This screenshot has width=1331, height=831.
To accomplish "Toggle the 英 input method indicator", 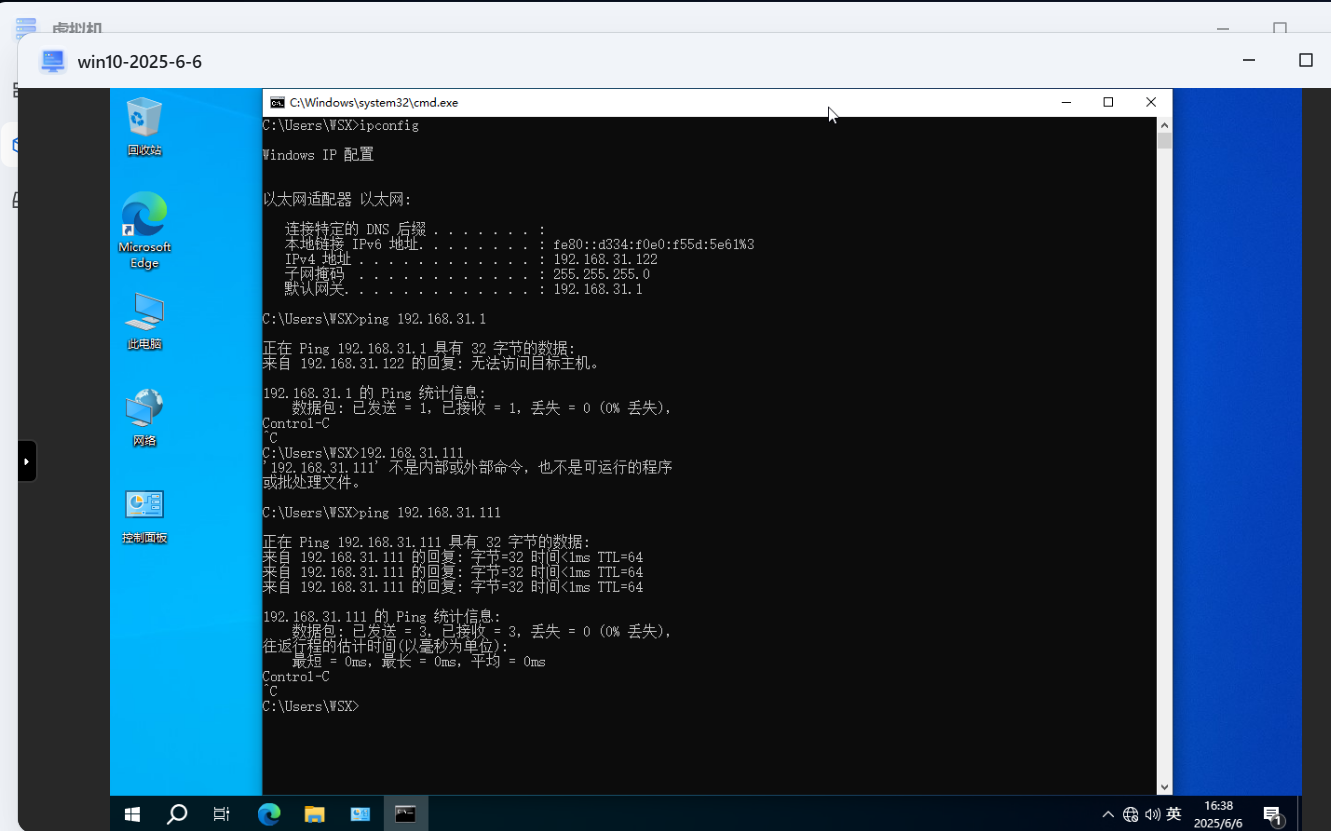I will (1174, 814).
